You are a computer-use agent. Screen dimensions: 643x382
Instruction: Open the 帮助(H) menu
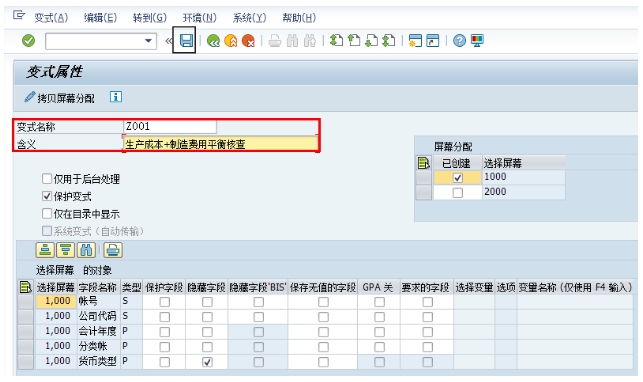(299, 18)
